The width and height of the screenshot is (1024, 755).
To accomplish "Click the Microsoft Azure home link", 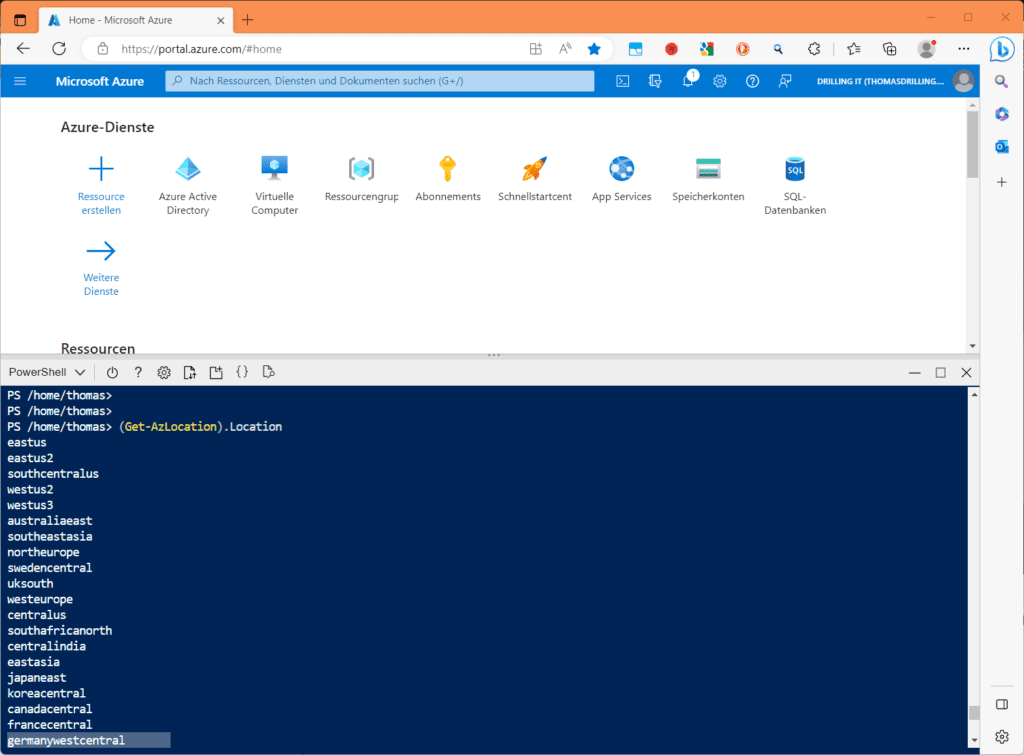I will click(100, 82).
